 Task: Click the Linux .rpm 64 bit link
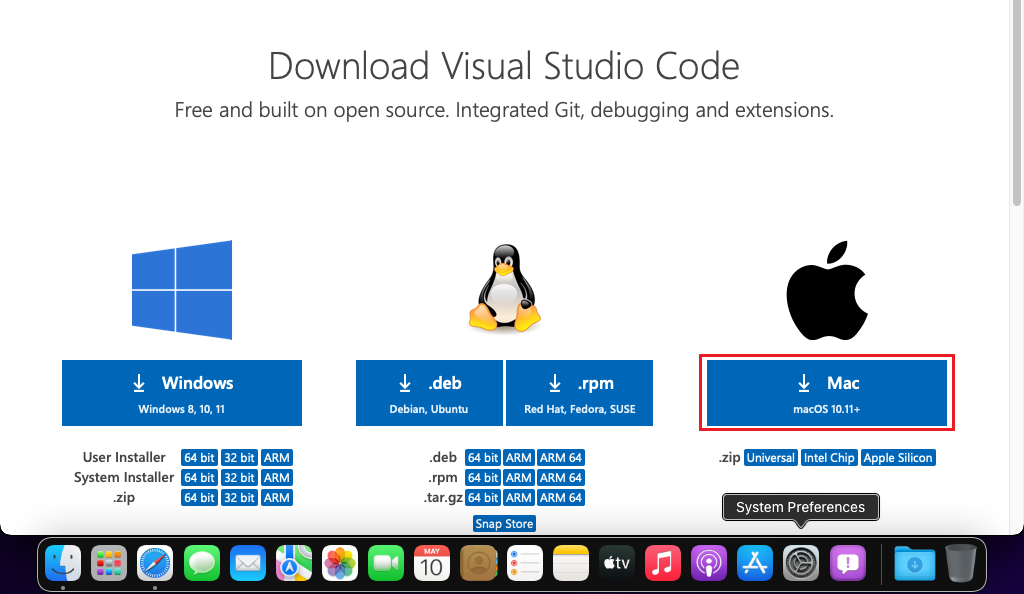[x=483, y=478]
